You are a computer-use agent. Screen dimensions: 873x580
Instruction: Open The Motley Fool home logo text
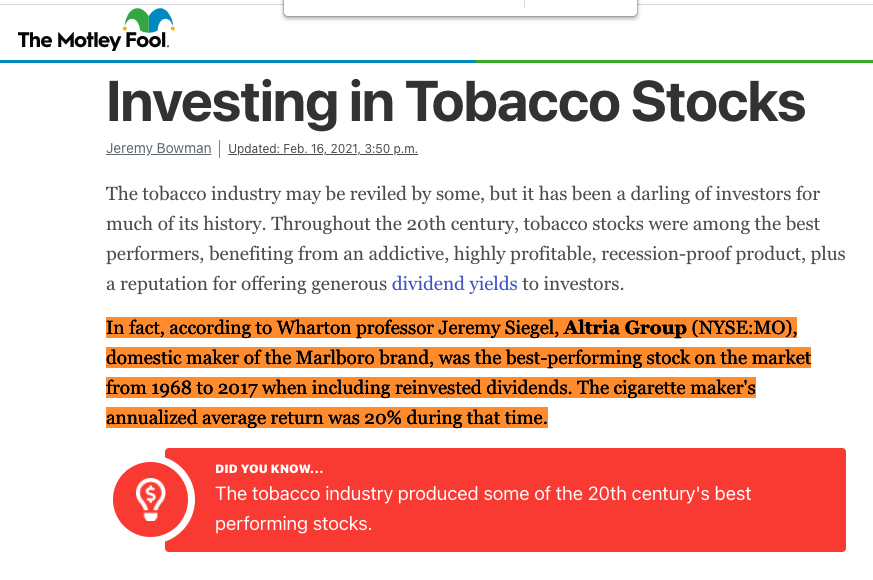click(x=92, y=40)
